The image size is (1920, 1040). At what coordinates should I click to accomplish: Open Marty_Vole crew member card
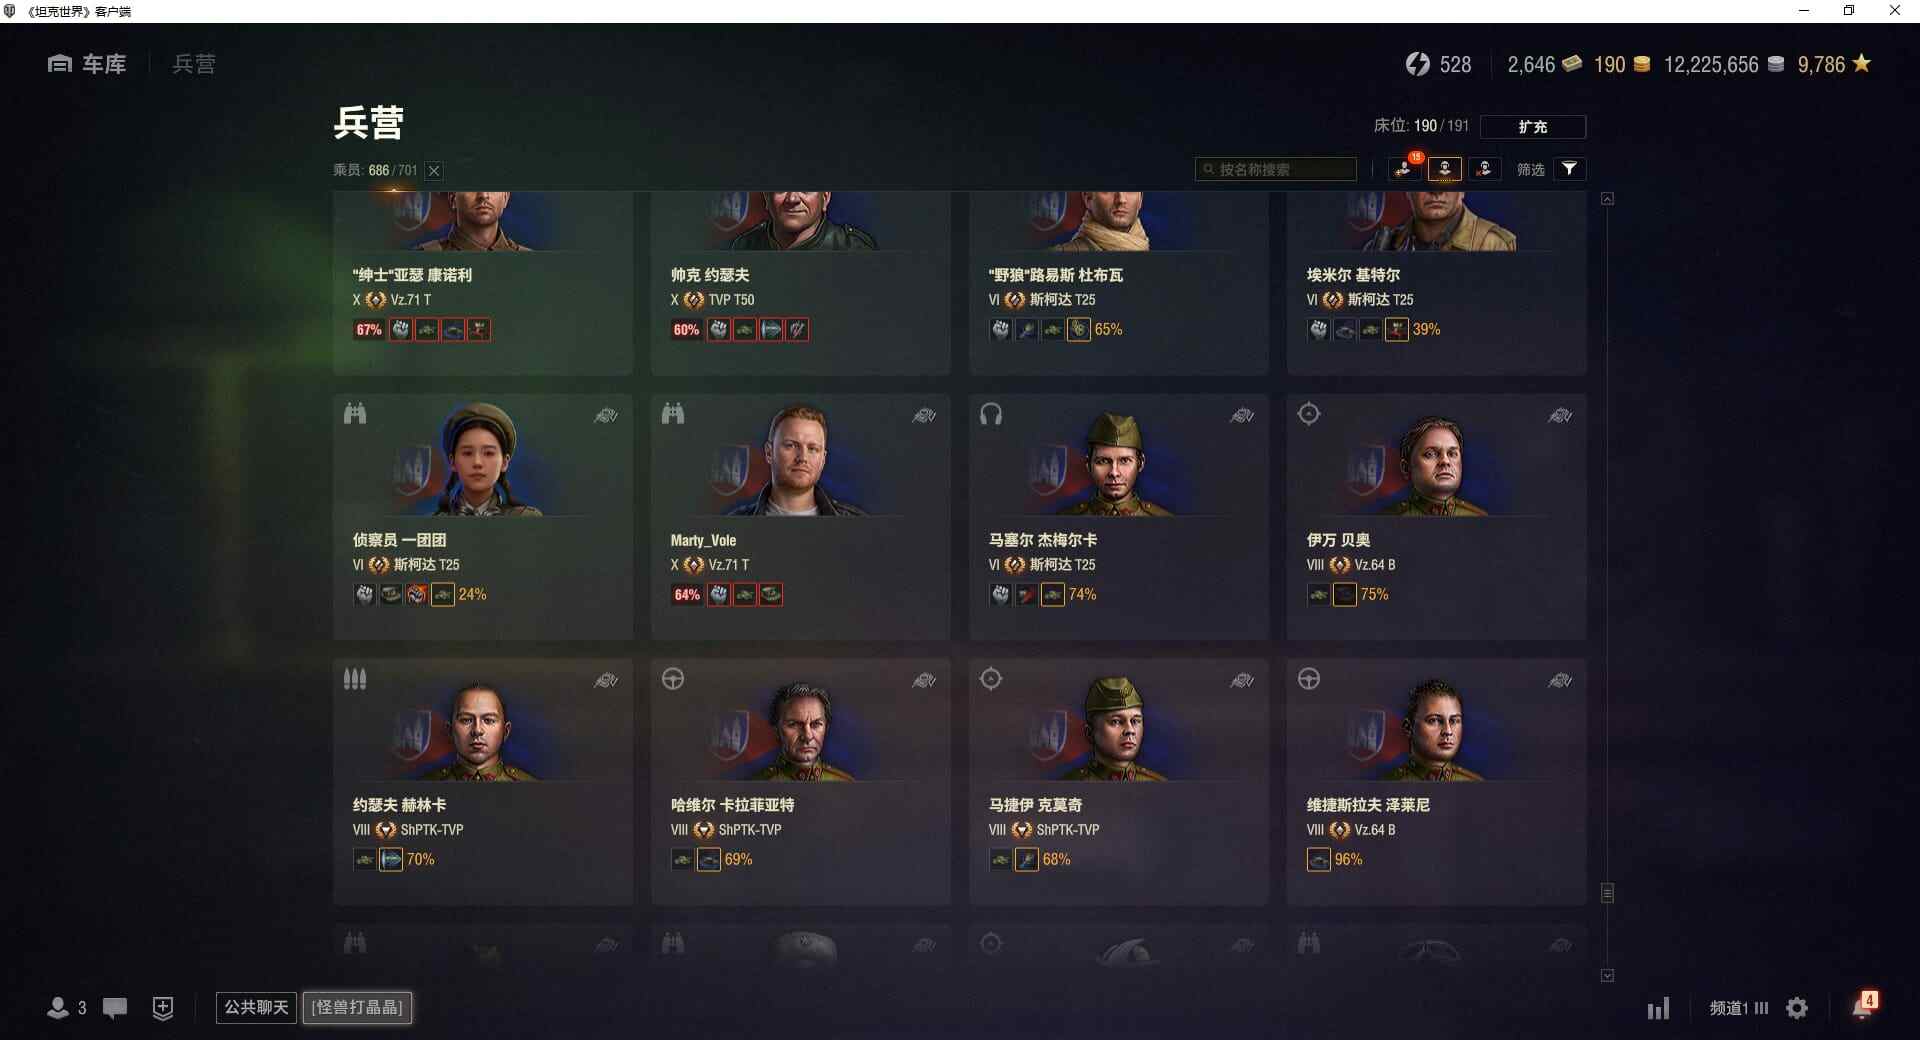(x=800, y=516)
